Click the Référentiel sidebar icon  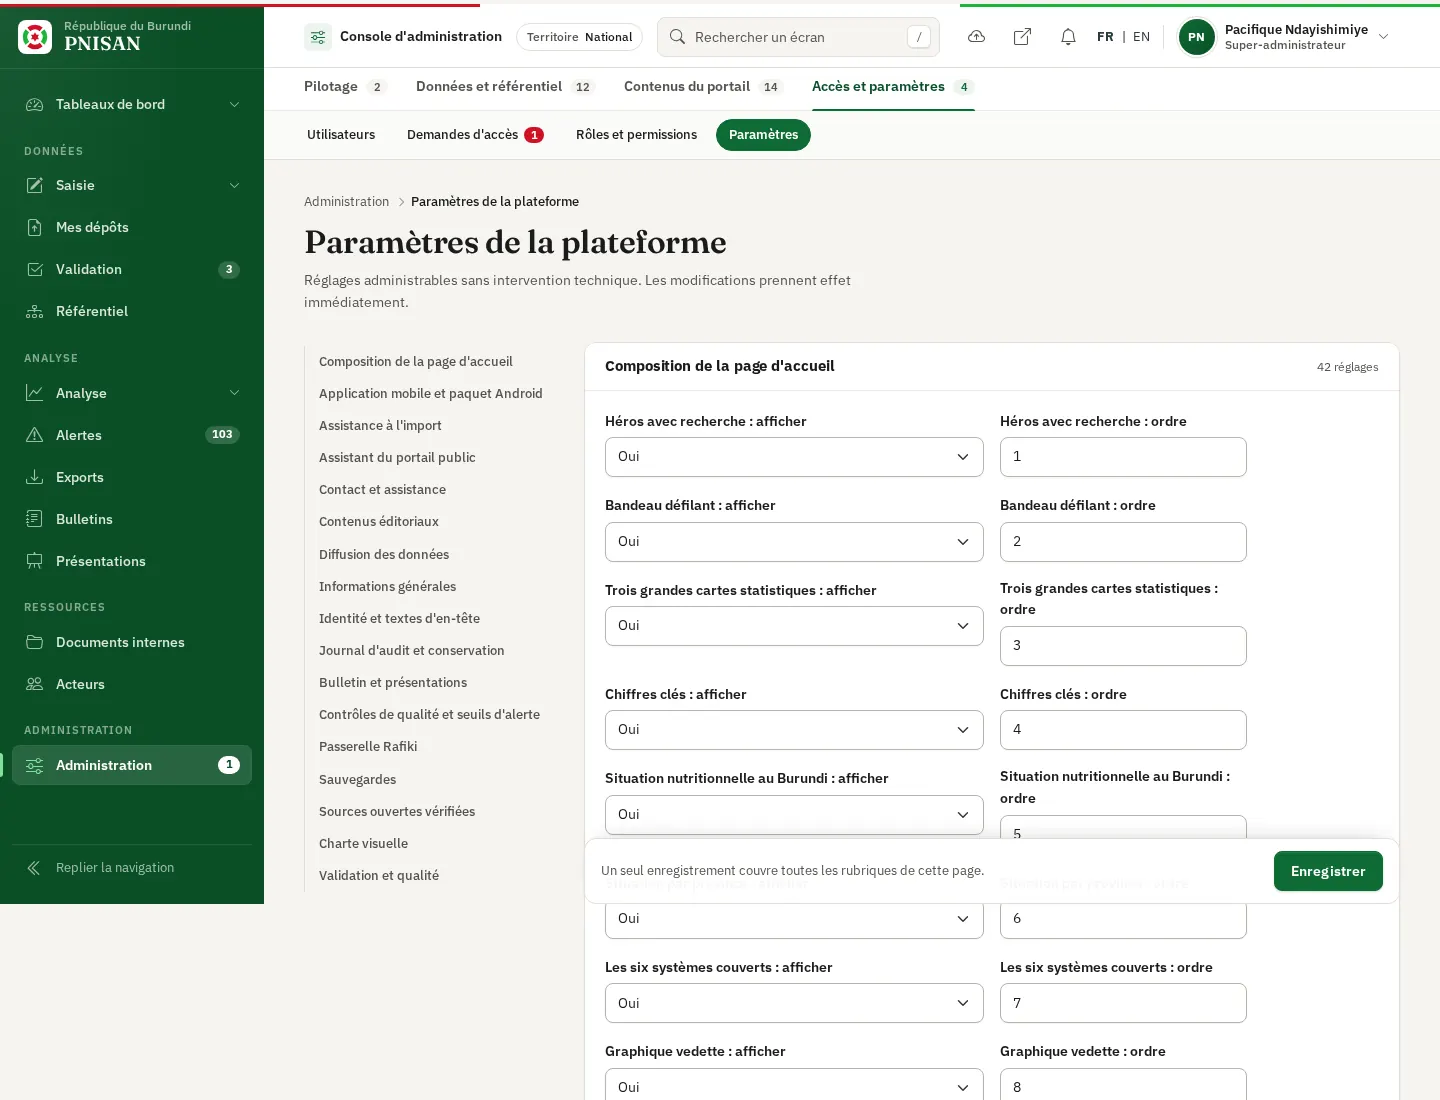tap(35, 311)
